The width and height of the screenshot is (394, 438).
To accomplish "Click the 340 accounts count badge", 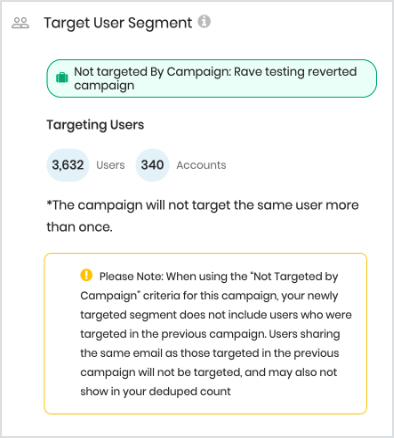I will (x=152, y=165).
